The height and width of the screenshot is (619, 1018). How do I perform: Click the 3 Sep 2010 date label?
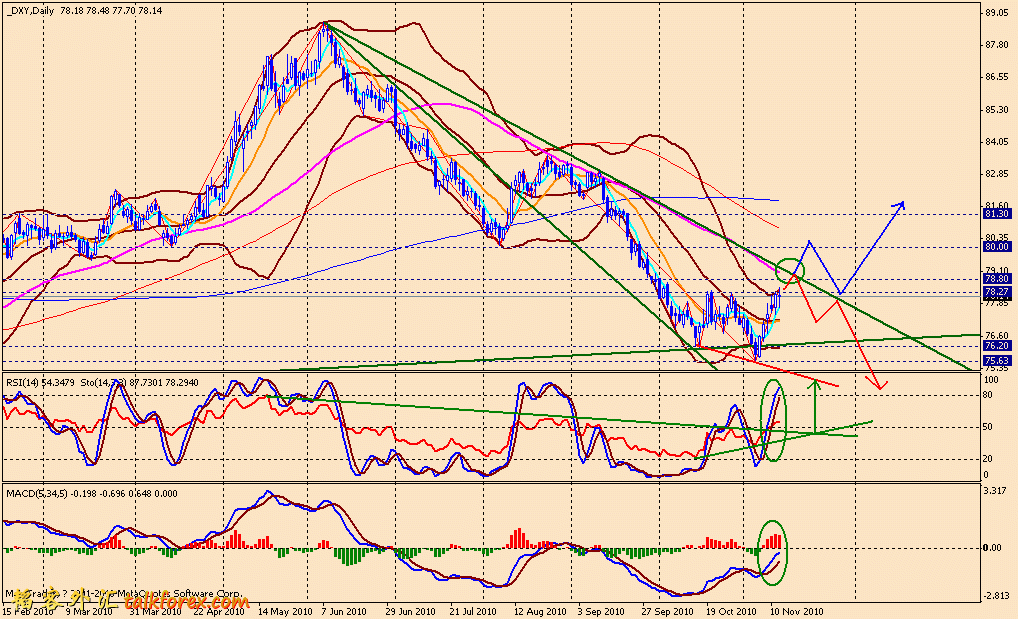coord(601,612)
